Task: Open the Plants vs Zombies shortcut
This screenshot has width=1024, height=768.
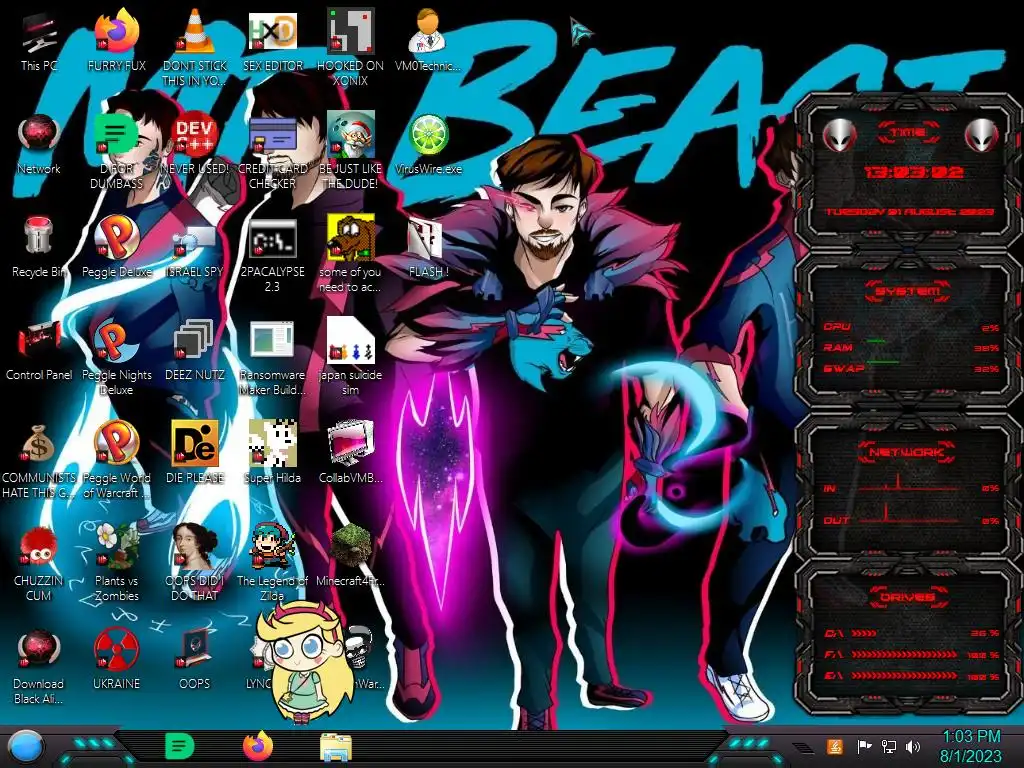Action: click(x=117, y=546)
